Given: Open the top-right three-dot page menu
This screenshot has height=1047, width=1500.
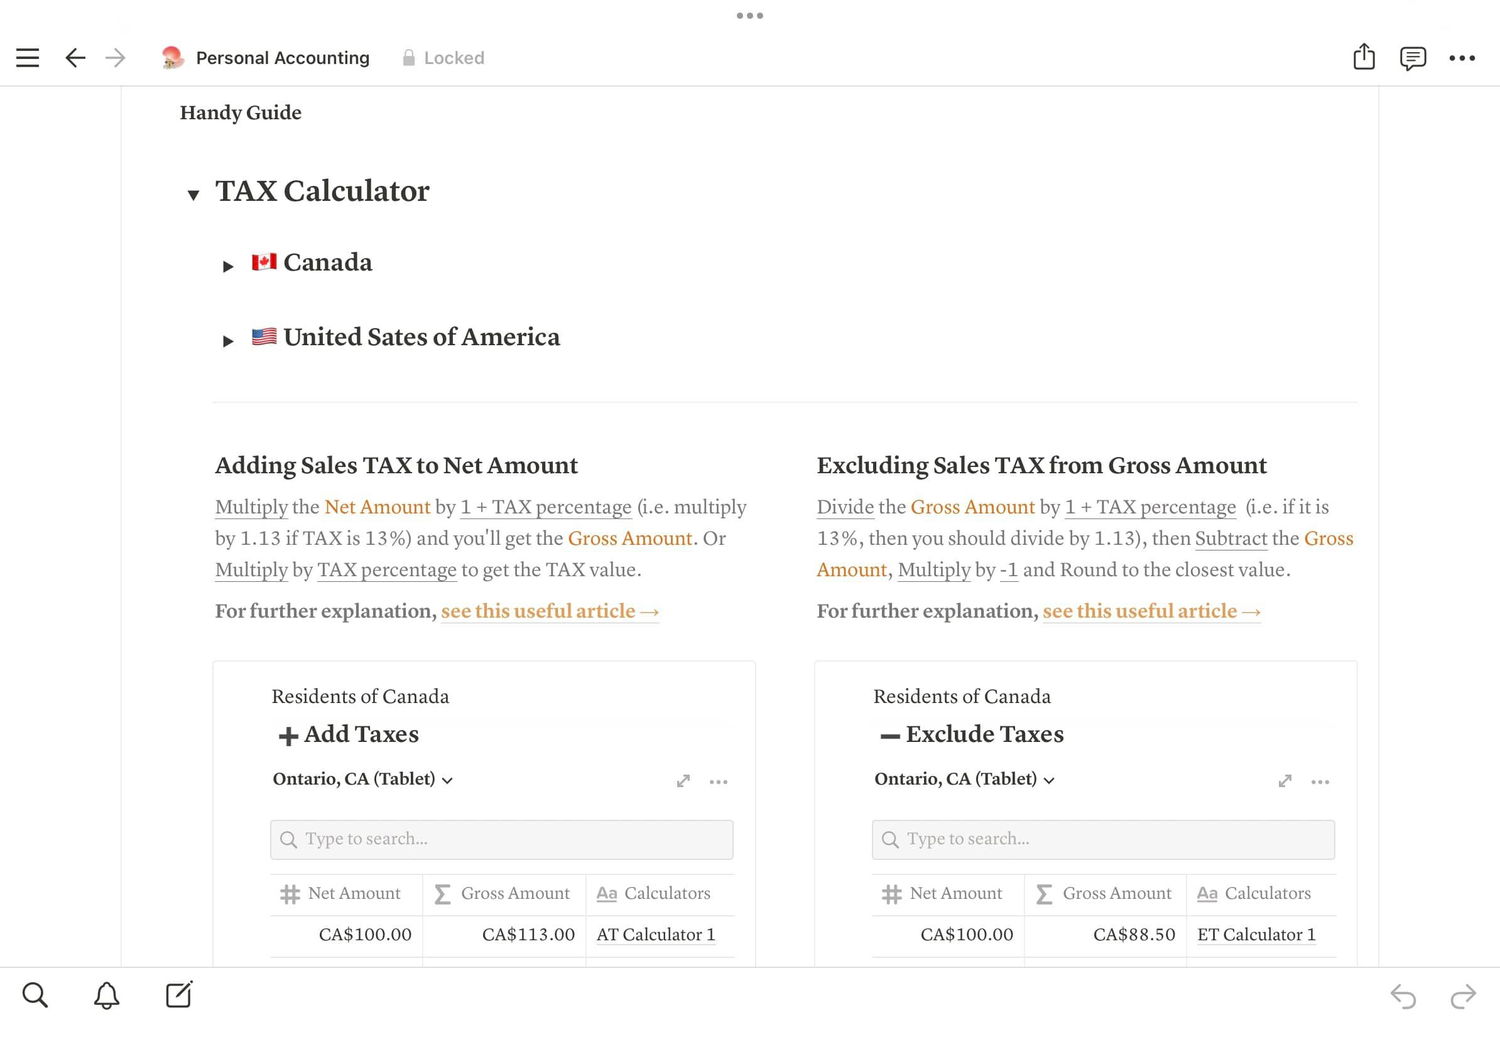Looking at the screenshot, I should 1462,58.
